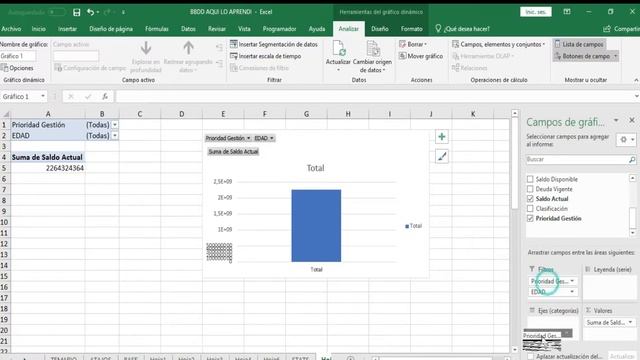Open Campos, elementos y conjuntos
This screenshot has width=640, height=360.
(x=498, y=44)
